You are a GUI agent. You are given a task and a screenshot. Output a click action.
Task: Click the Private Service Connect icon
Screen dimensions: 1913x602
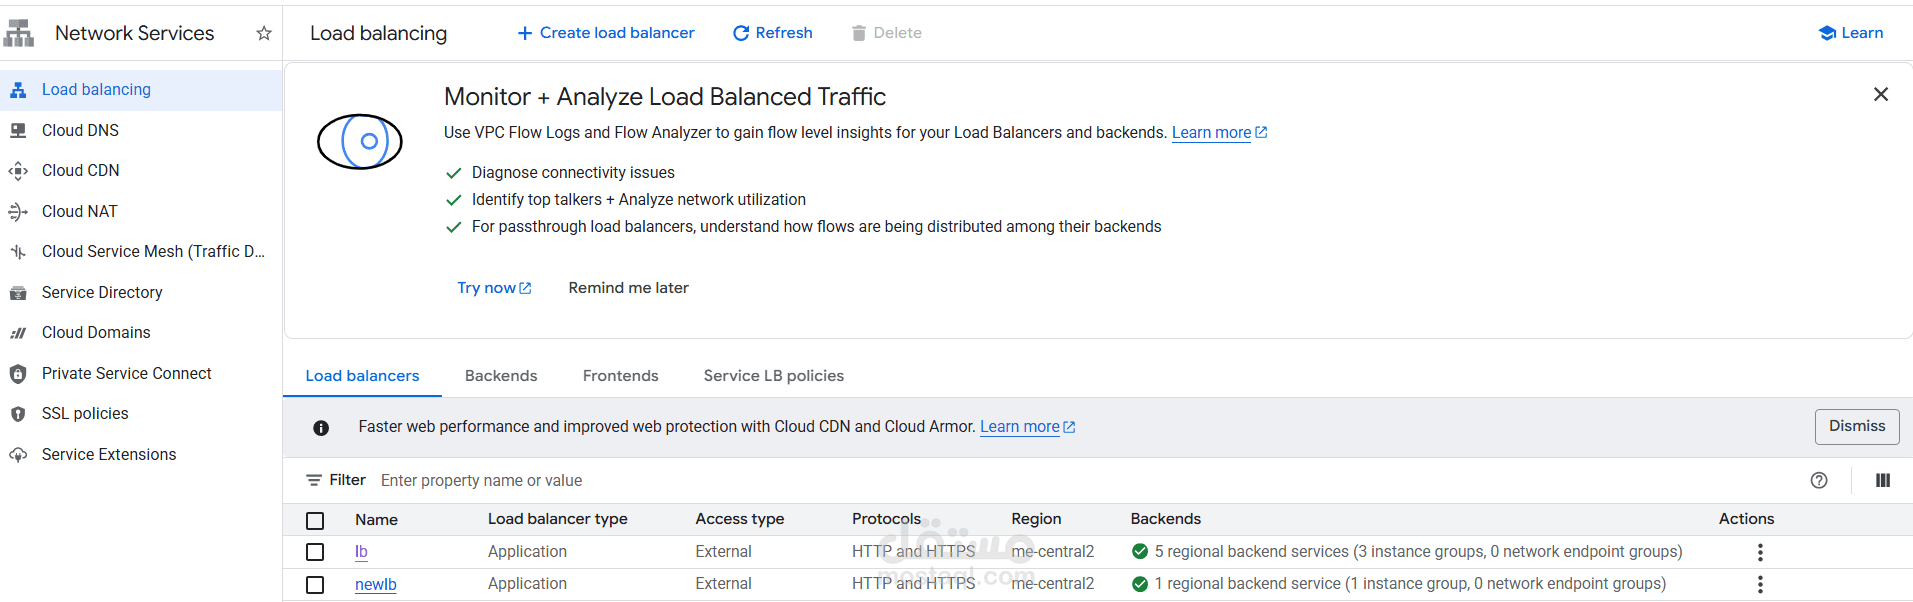(x=18, y=374)
